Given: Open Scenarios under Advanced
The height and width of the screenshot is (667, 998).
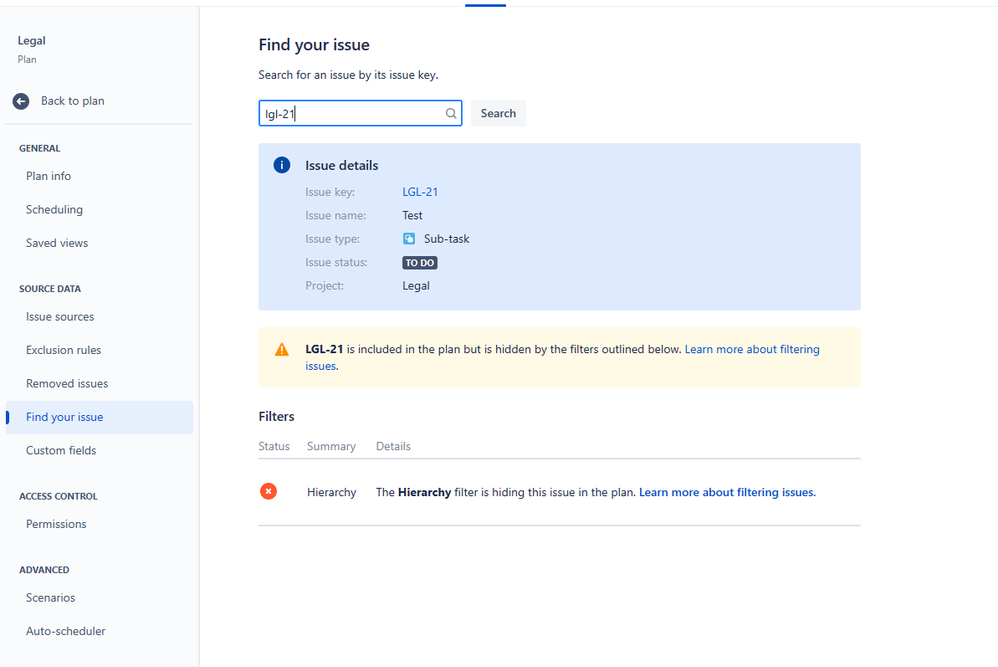Looking at the screenshot, I should point(50,598).
